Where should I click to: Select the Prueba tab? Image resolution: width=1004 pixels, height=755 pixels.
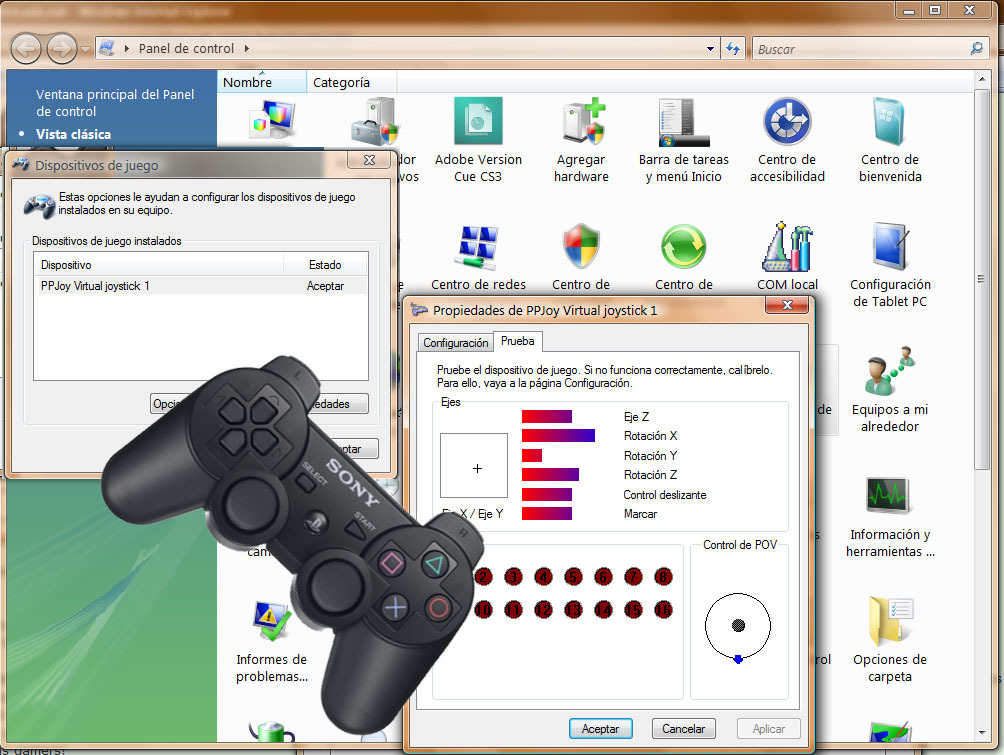[518, 341]
